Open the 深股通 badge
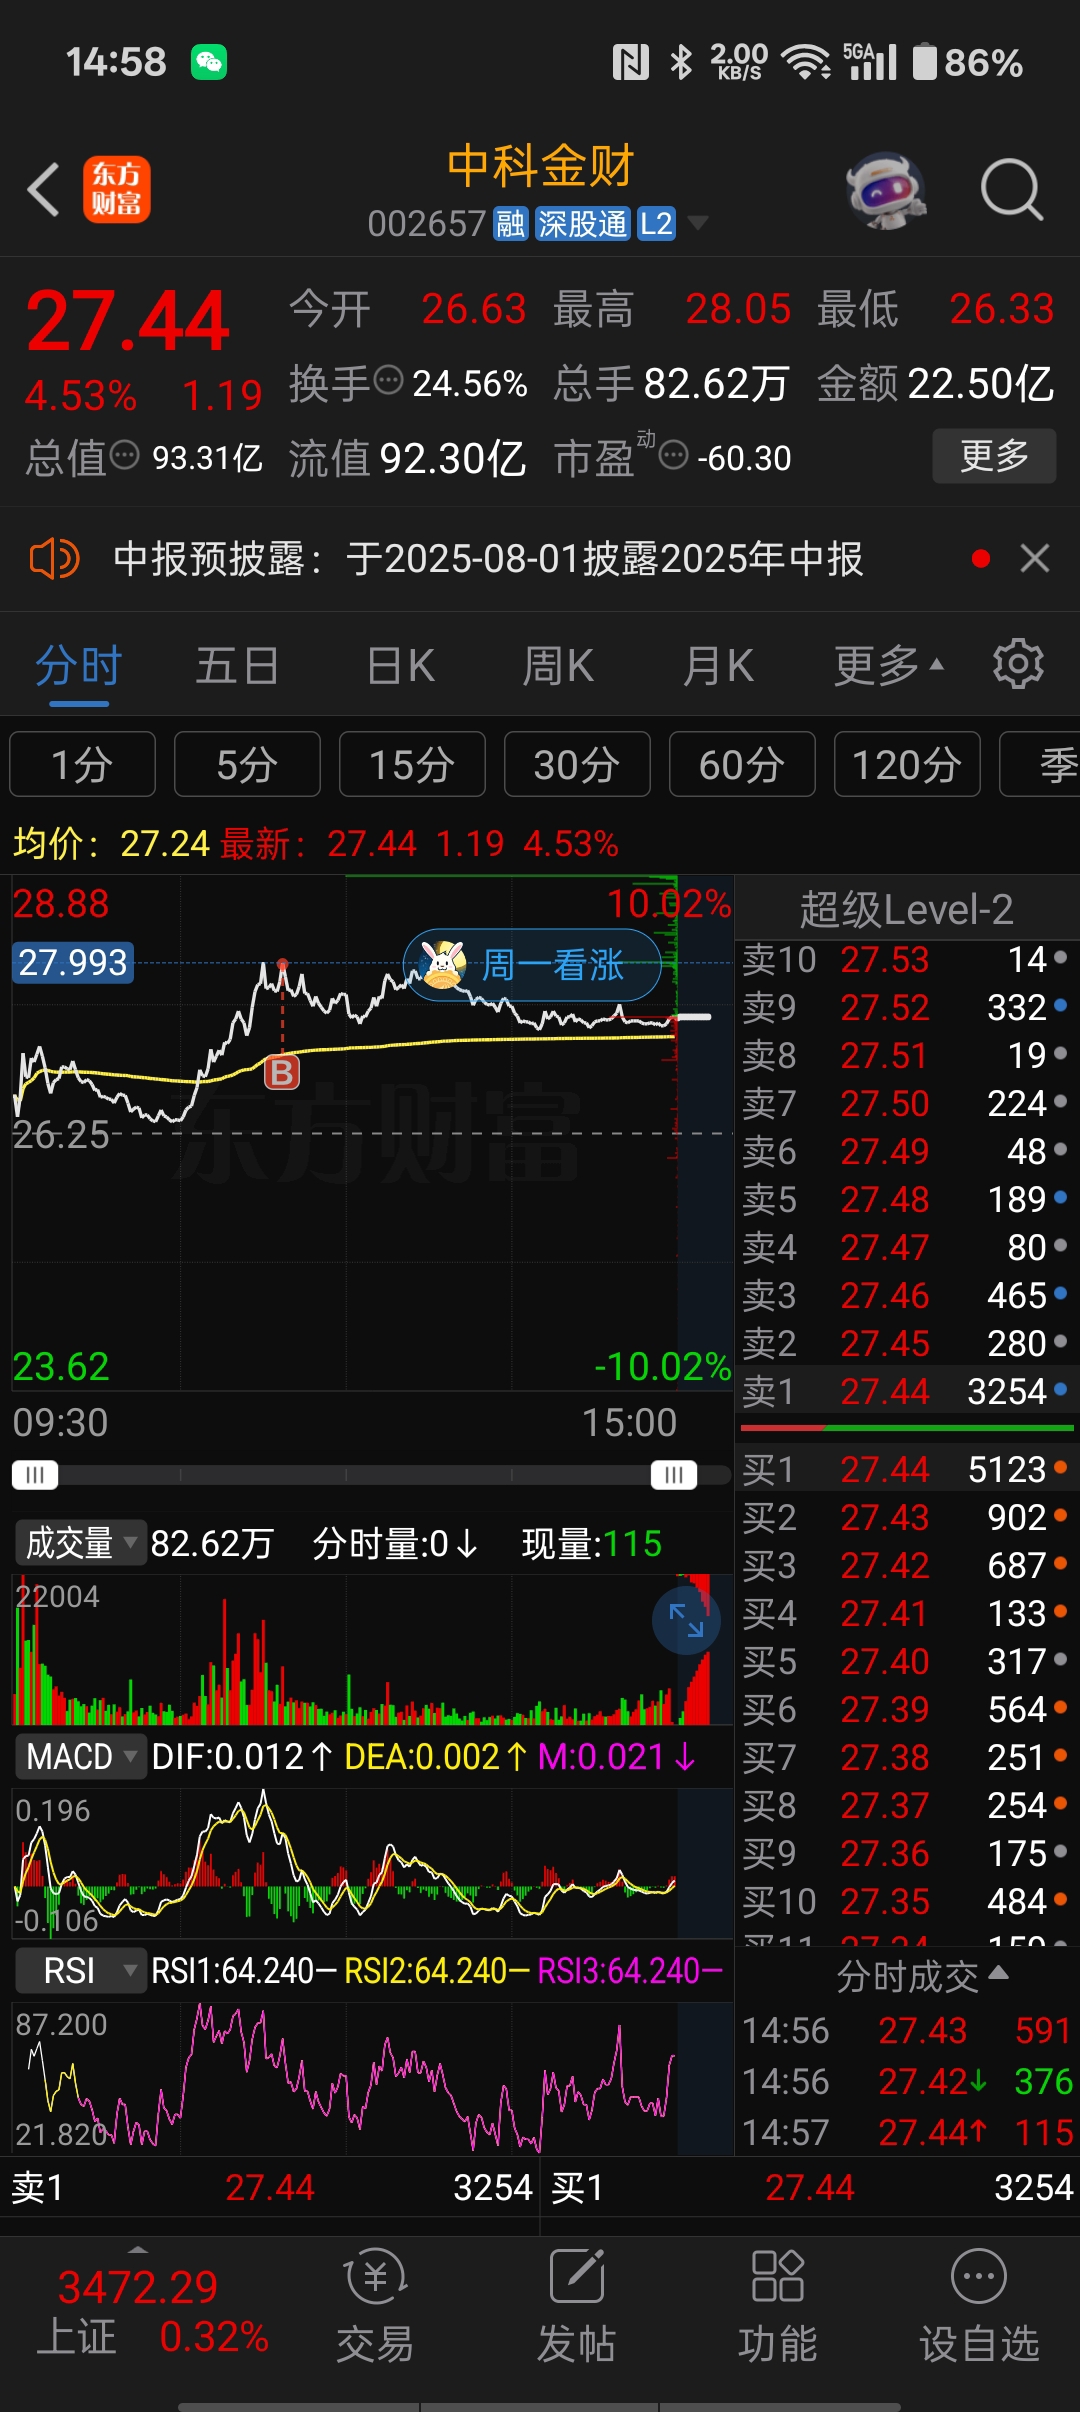Image resolution: width=1080 pixels, height=2412 pixels. [x=582, y=224]
